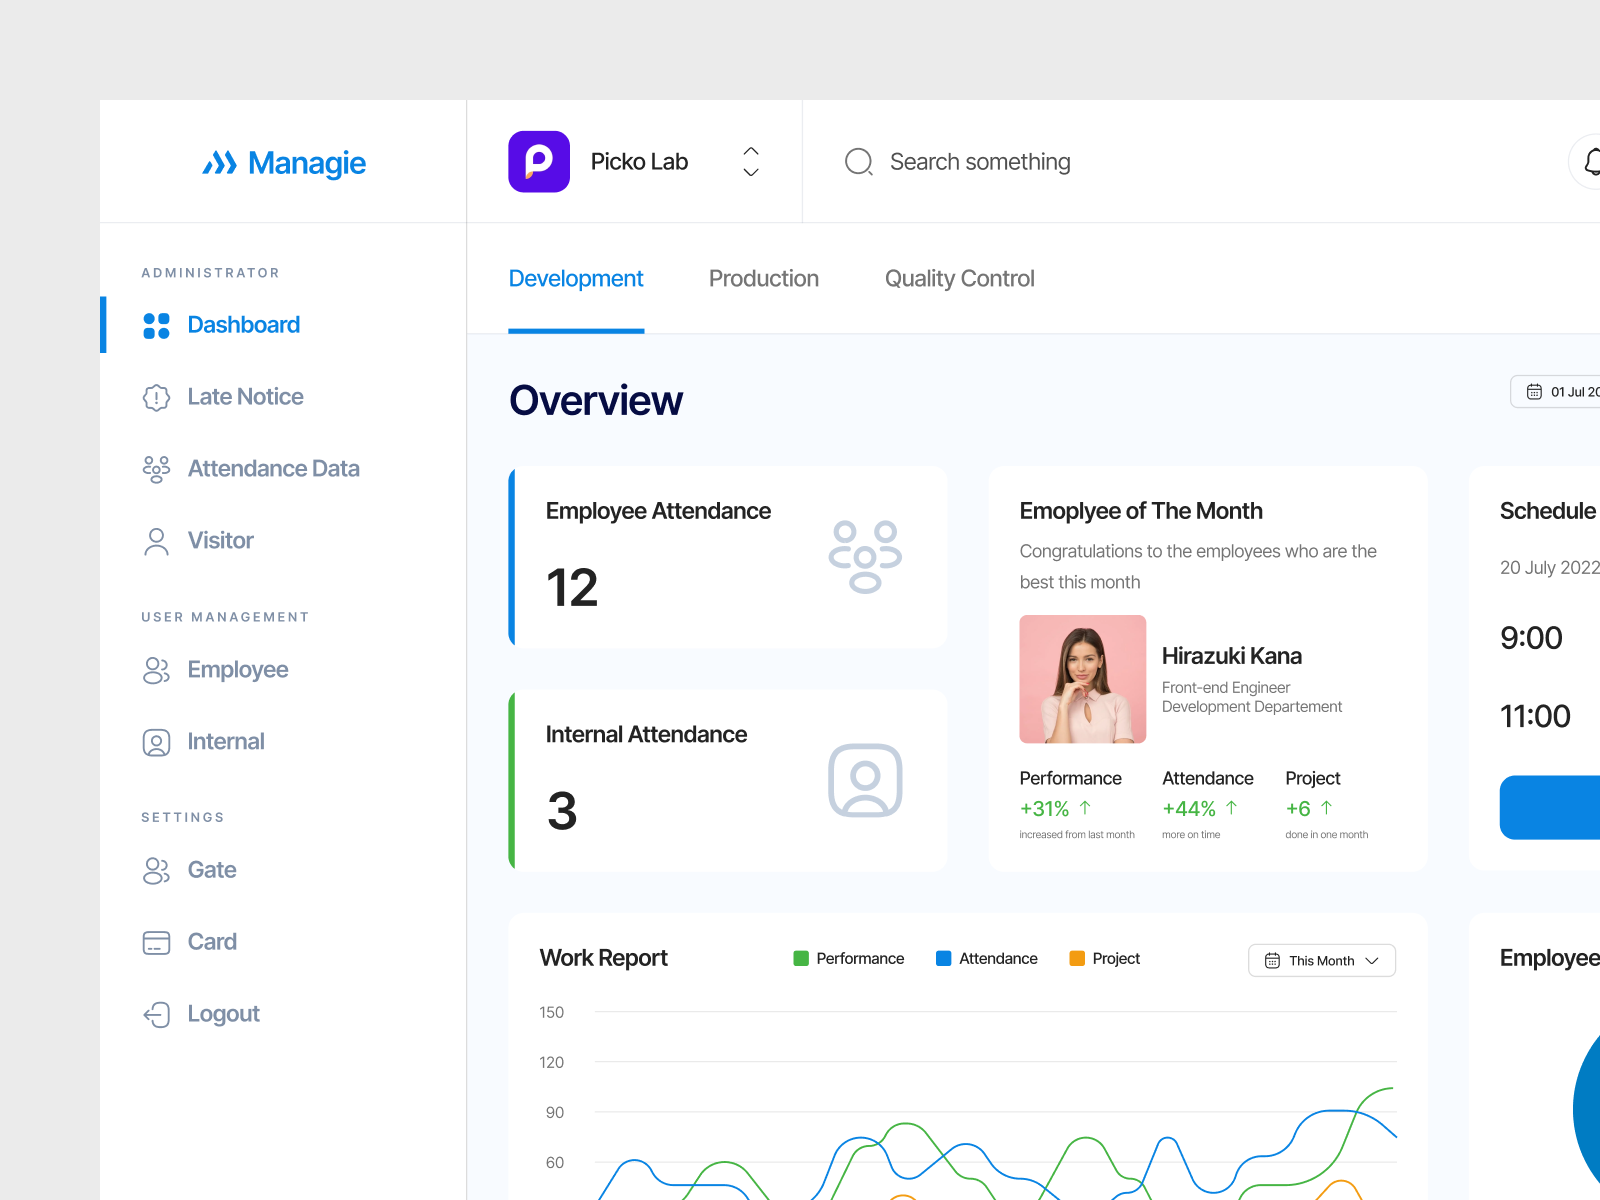Click the Gate users icon

[x=156, y=870]
